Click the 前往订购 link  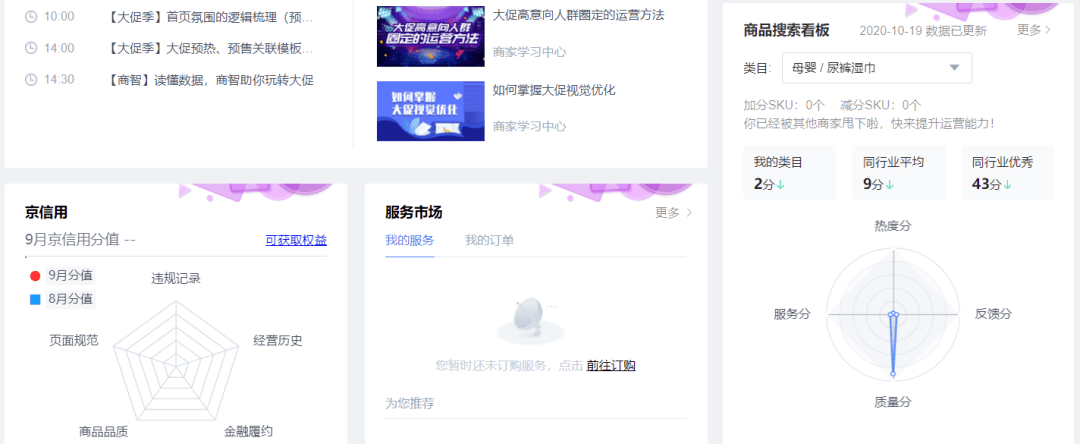[x=611, y=366]
